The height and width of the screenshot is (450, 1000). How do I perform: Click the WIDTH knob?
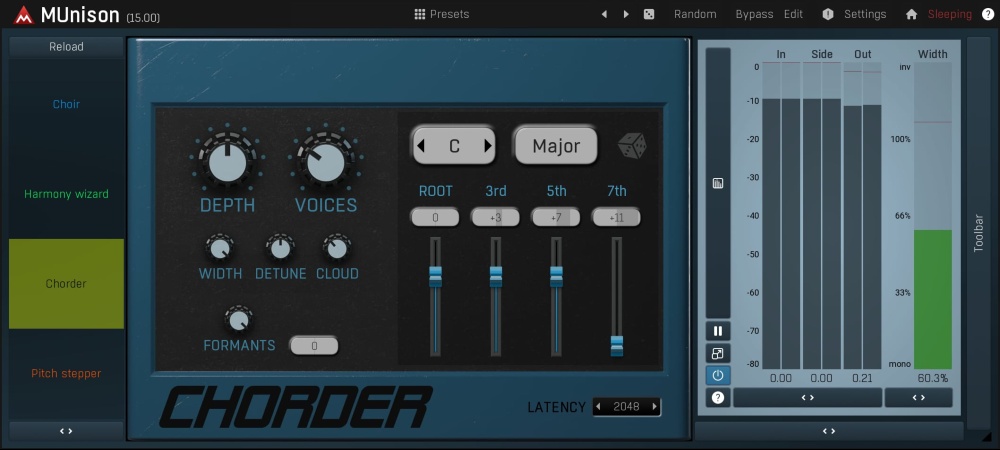pyautogui.click(x=220, y=248)
